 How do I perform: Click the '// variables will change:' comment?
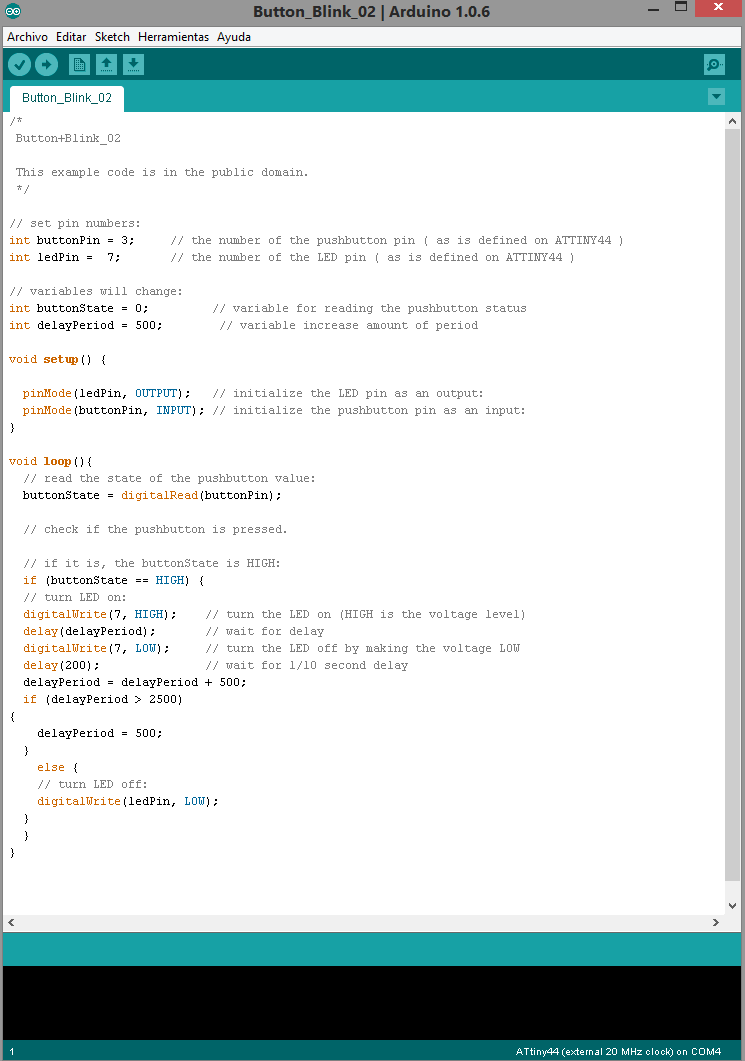pos(96,292)
